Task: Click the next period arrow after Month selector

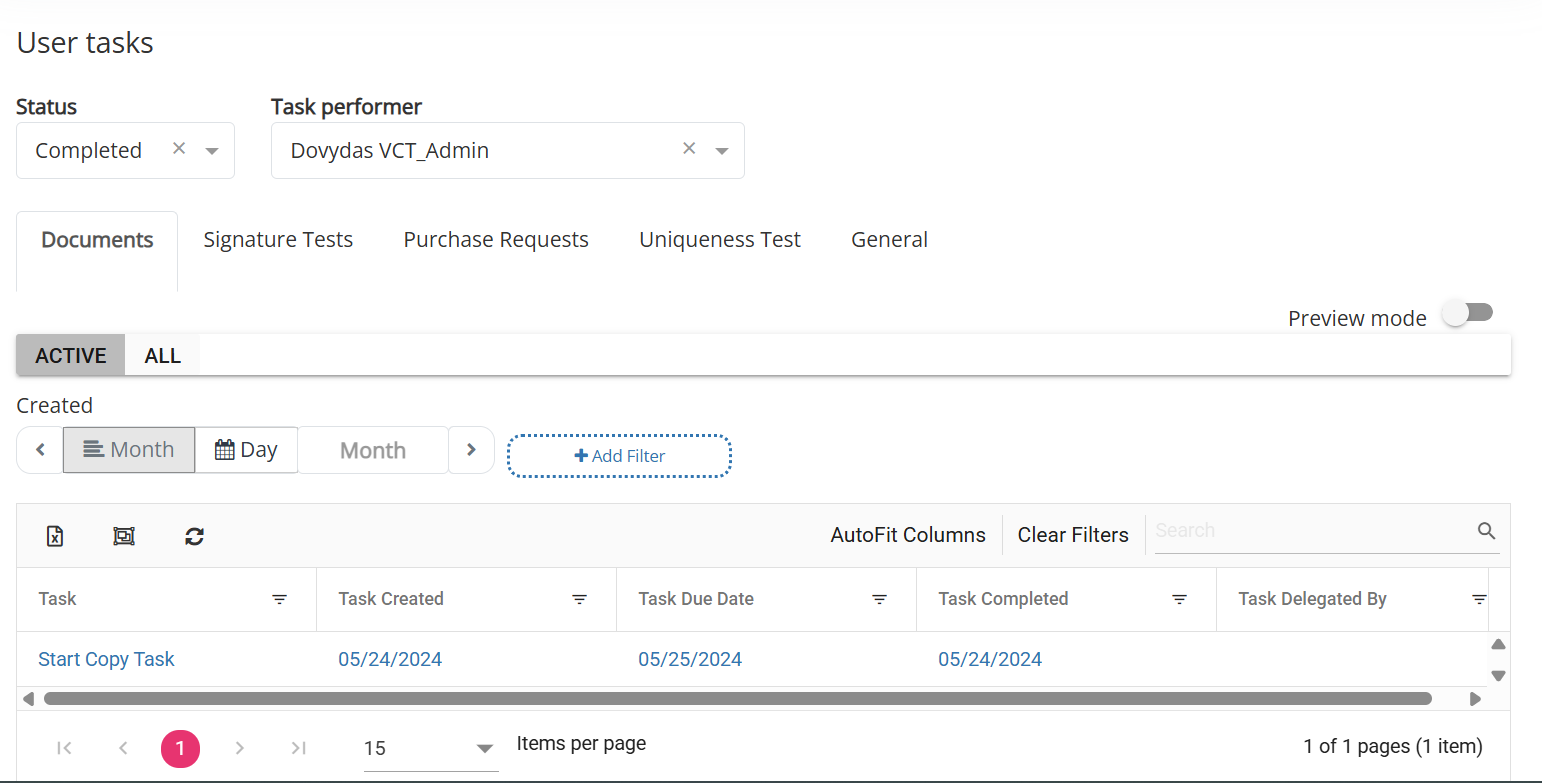Action: pos(471,449)
